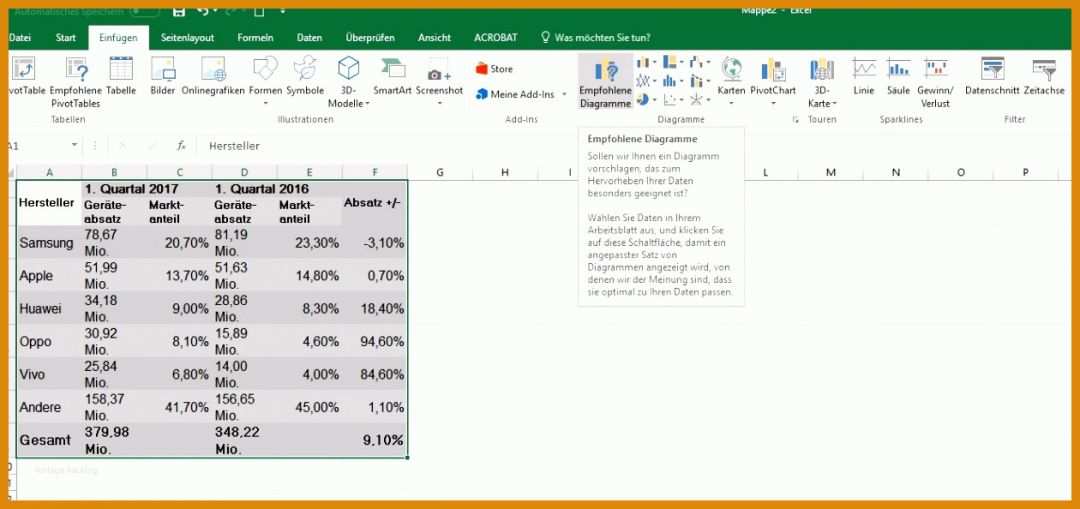Click the Andere 45,00% cell
Viewport: 1080px width, 509px height.
click(309, 407)
